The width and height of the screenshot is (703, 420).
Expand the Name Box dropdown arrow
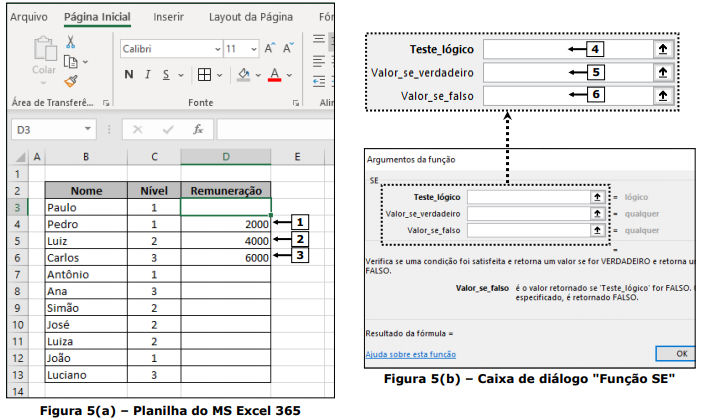point(89,130)
